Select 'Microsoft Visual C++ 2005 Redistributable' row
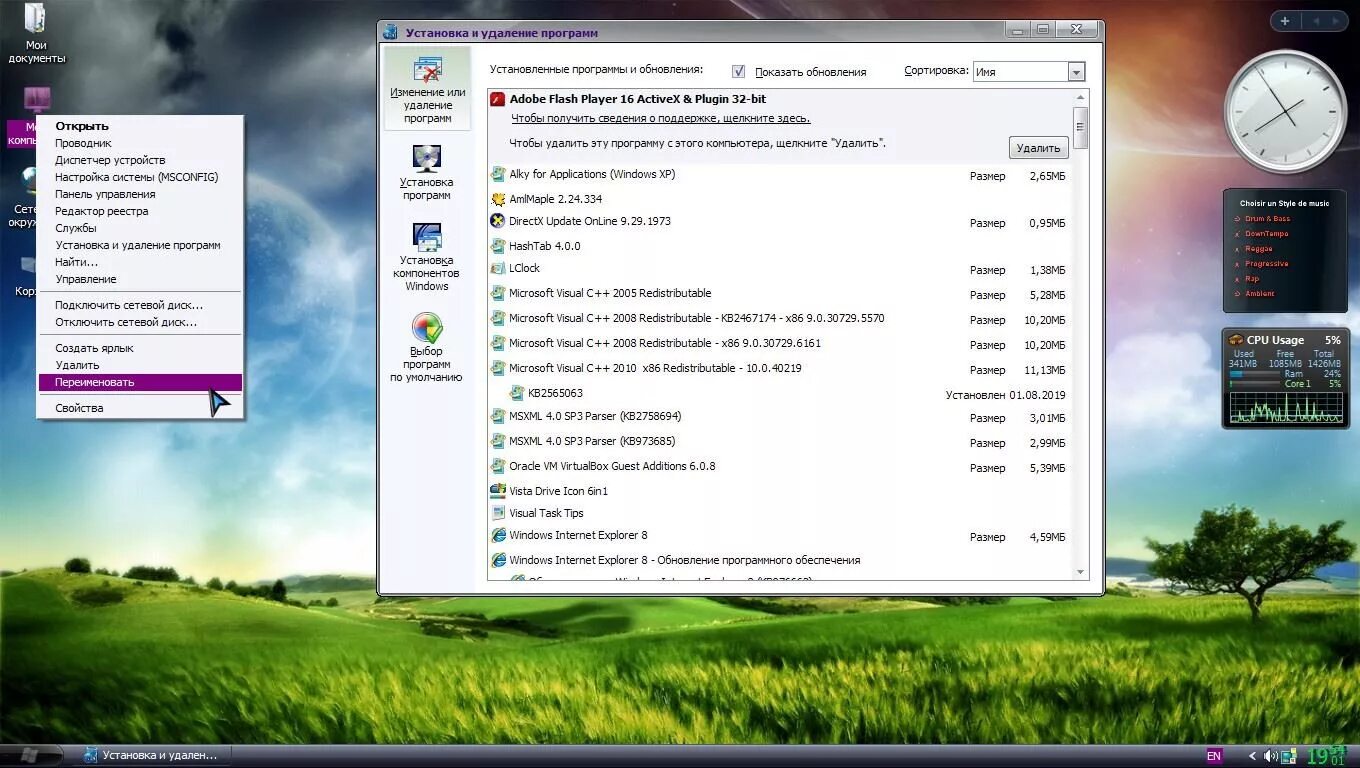The width and height of the screenshot is (1360, 768). coord(779,294)
